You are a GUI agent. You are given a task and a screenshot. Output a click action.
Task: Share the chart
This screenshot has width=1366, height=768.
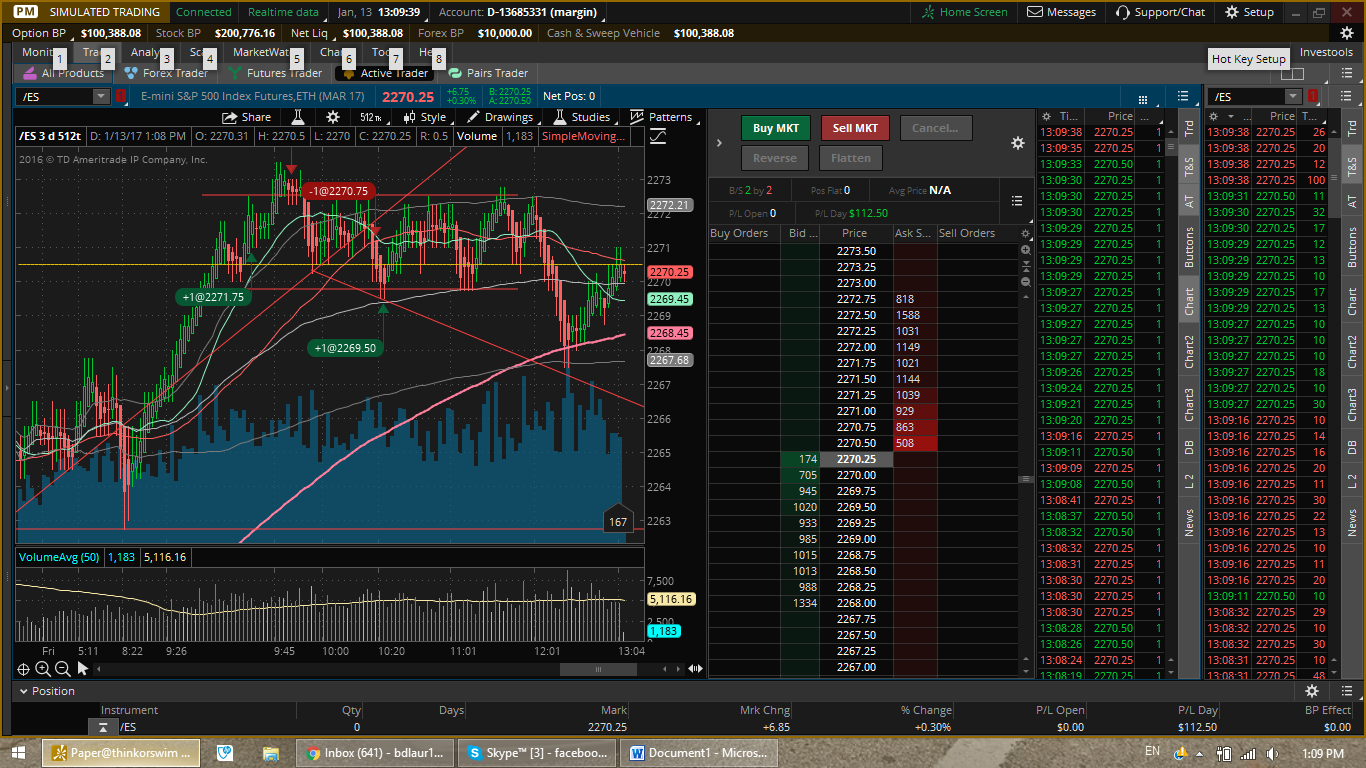tap(247, 117)
